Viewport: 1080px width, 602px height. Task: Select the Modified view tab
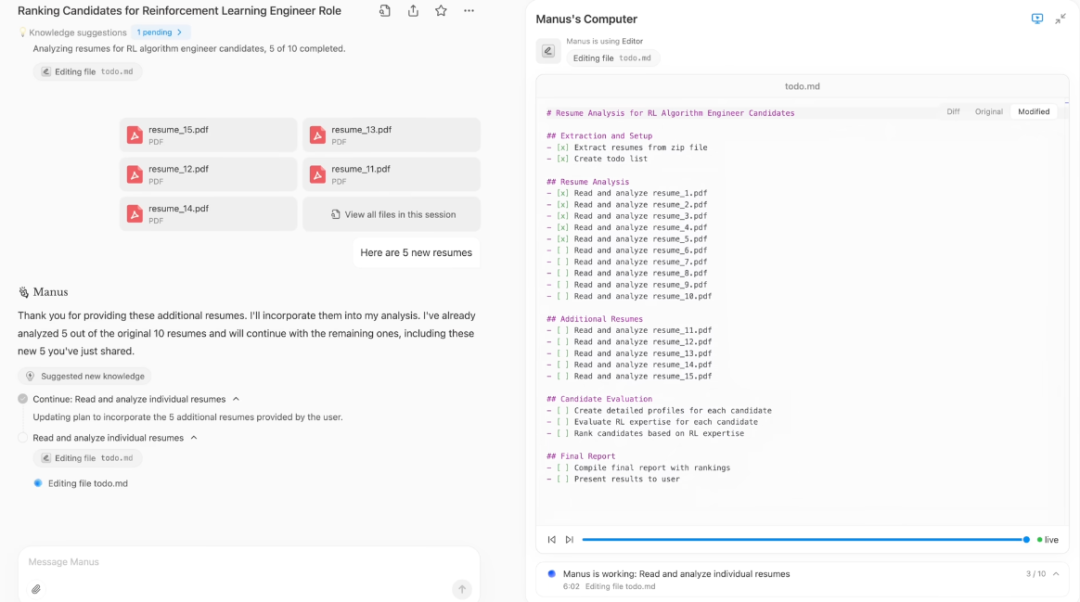(x=1033, y=112)
